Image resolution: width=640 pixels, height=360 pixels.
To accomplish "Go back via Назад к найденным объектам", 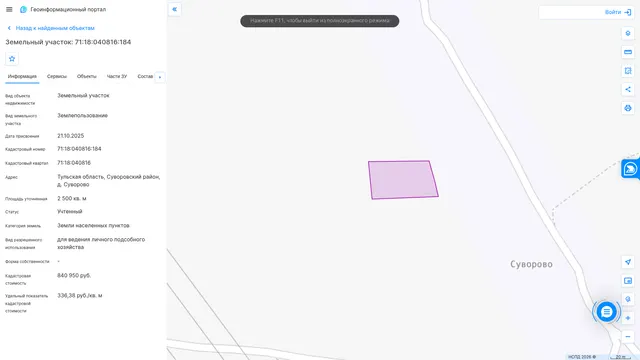I will click(55, 28).
